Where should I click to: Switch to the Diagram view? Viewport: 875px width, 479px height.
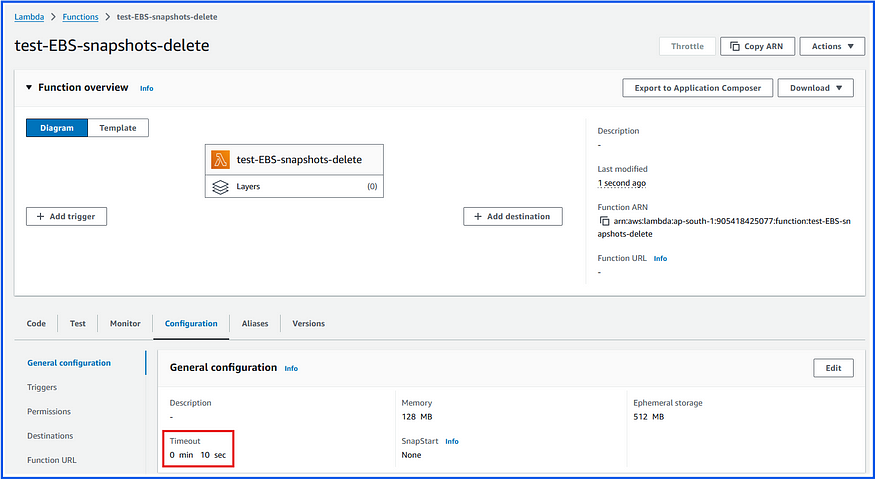57,128
